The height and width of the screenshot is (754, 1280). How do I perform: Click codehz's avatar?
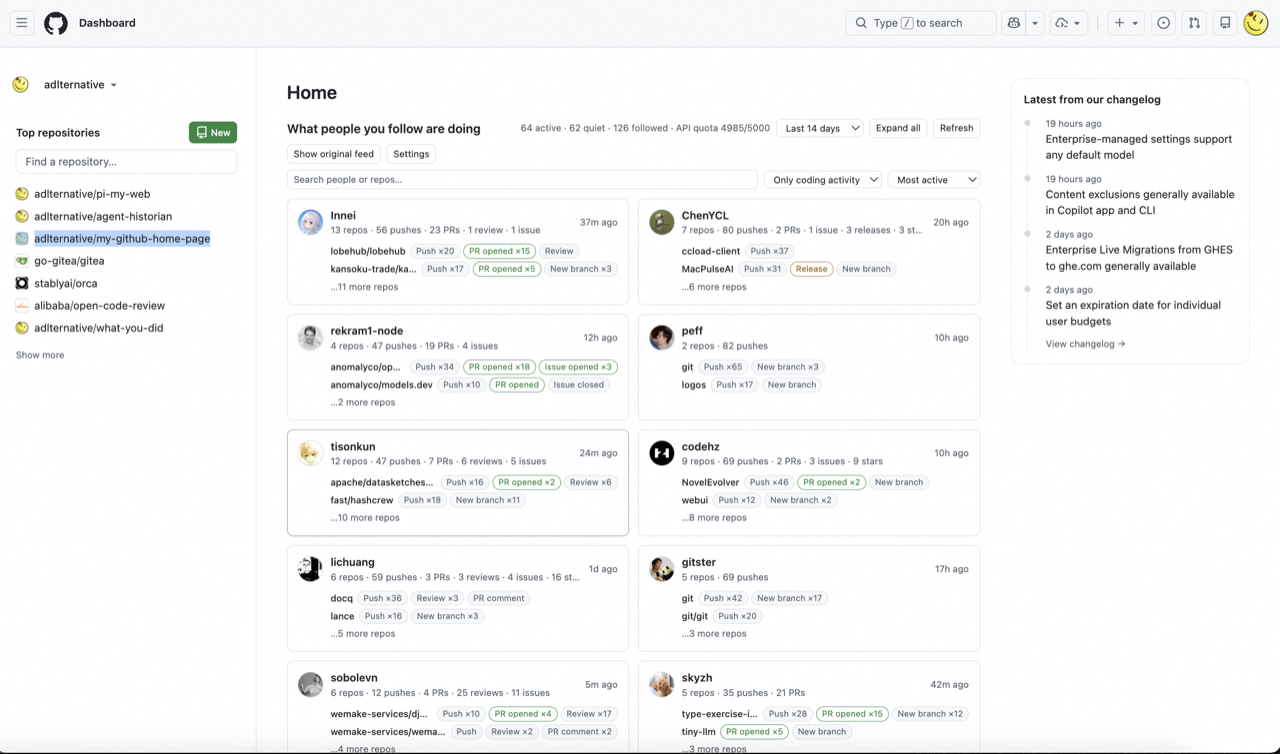(662, 453)
